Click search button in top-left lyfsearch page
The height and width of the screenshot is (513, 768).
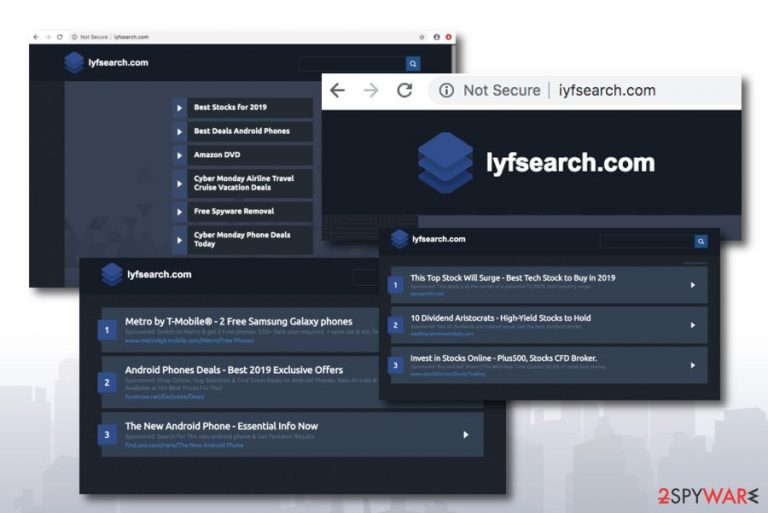pyautogui.click(x=413, y=64)
